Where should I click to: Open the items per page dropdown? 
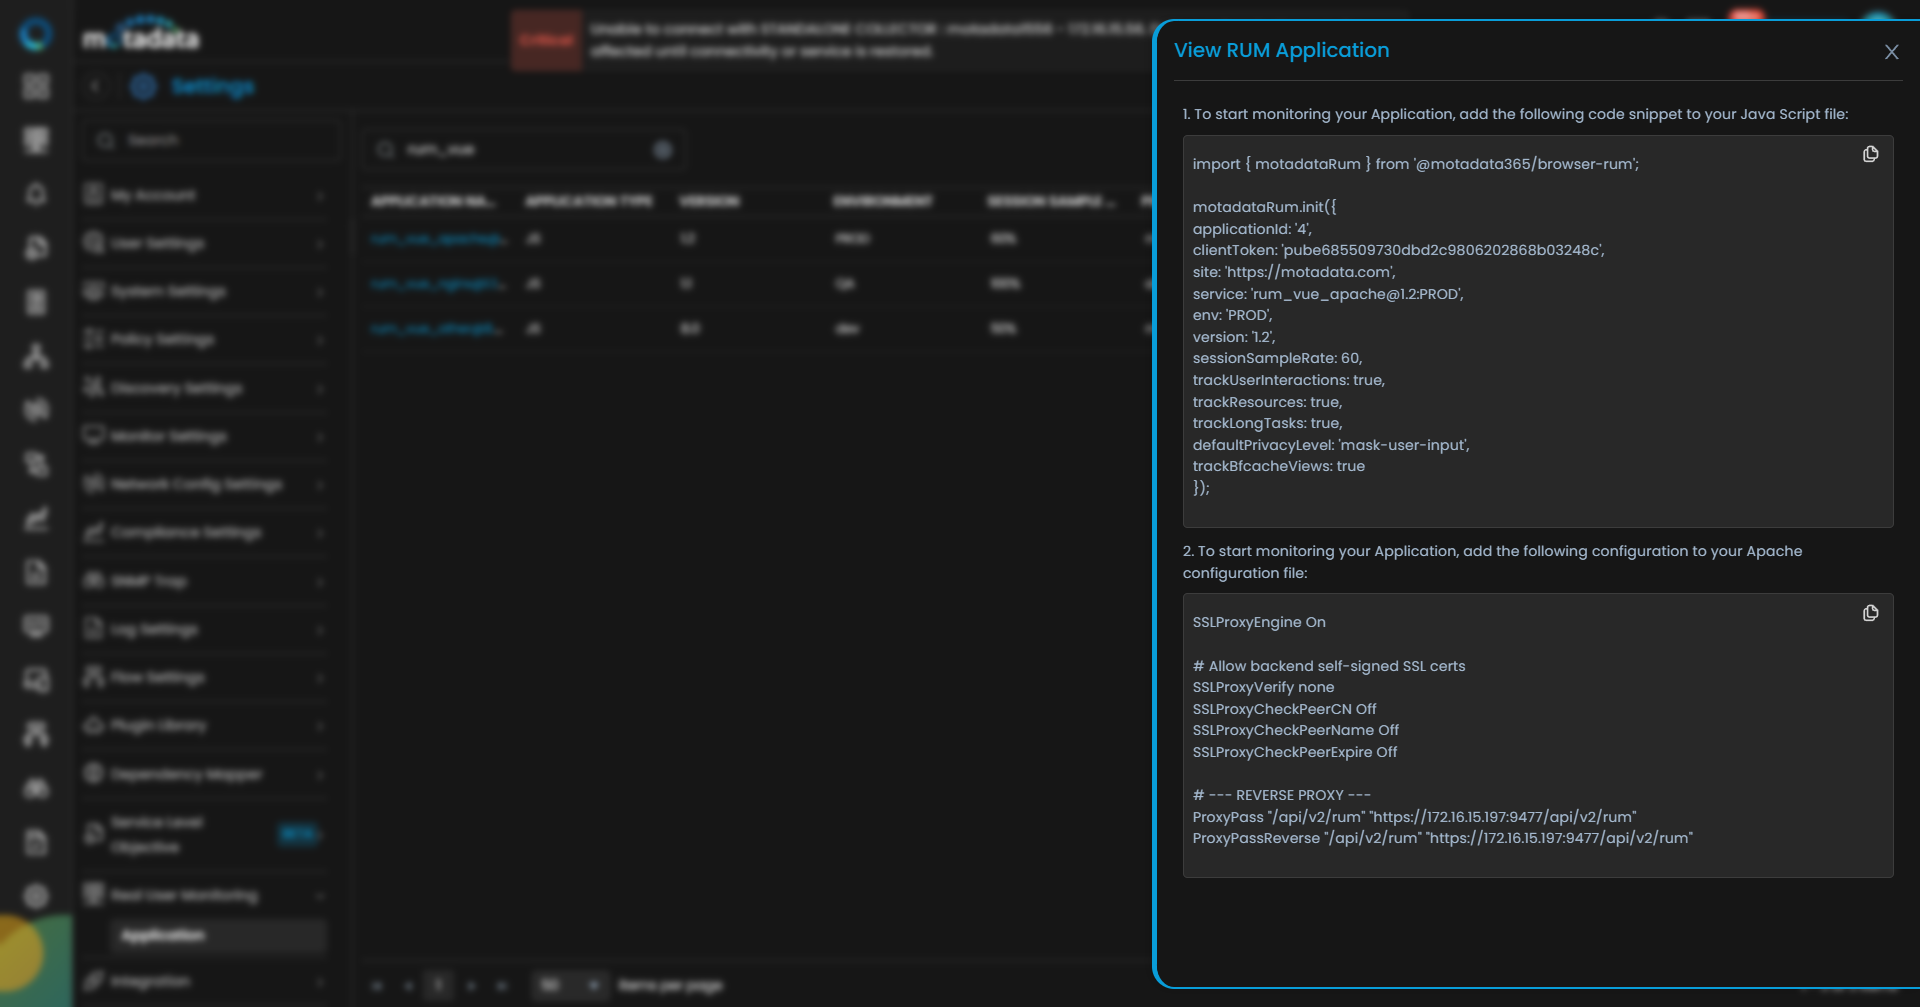coord(569,985)
